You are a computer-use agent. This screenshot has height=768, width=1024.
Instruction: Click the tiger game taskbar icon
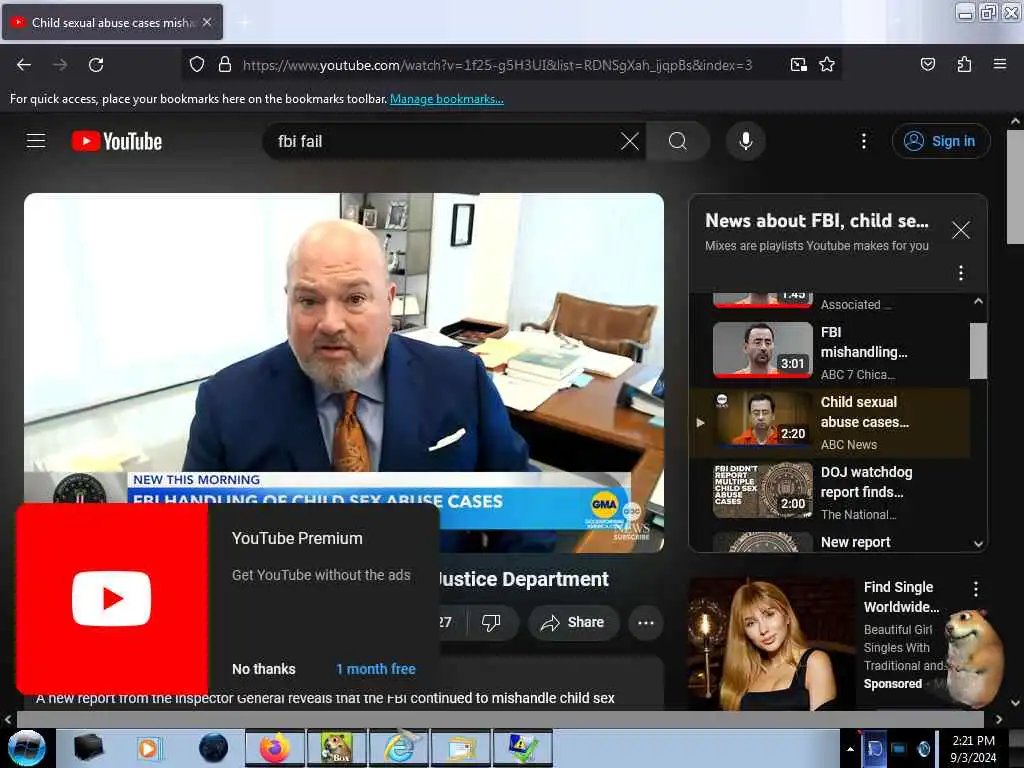click(336, 748)
